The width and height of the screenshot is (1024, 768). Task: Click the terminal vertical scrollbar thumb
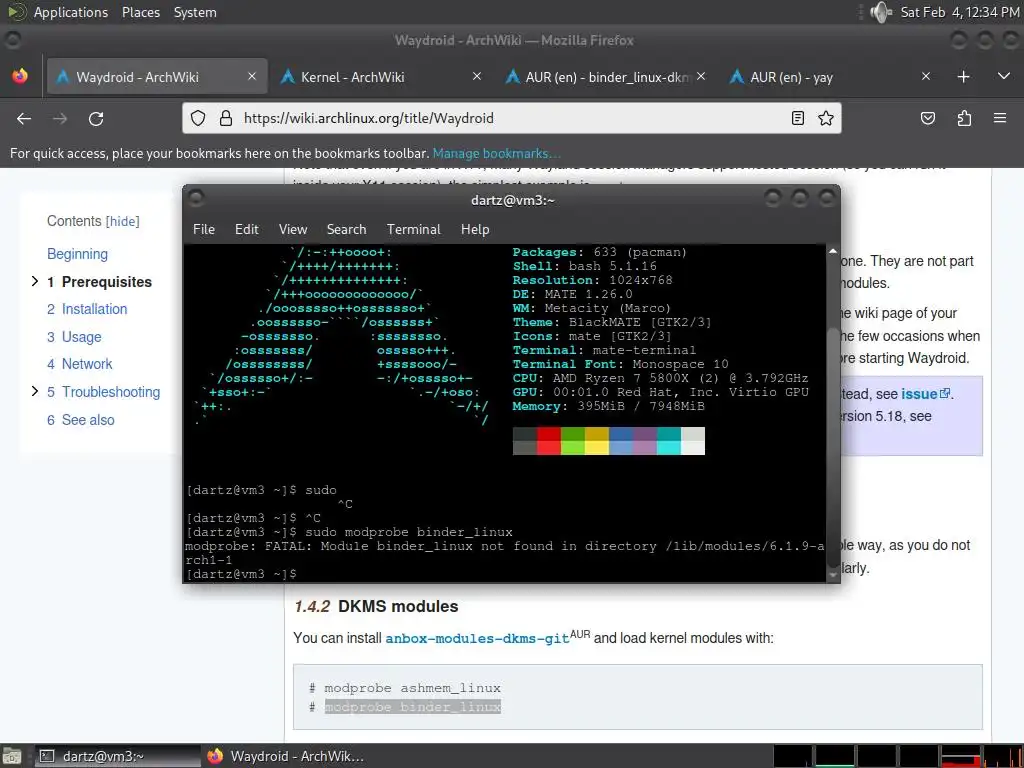[x=833, y=447]
